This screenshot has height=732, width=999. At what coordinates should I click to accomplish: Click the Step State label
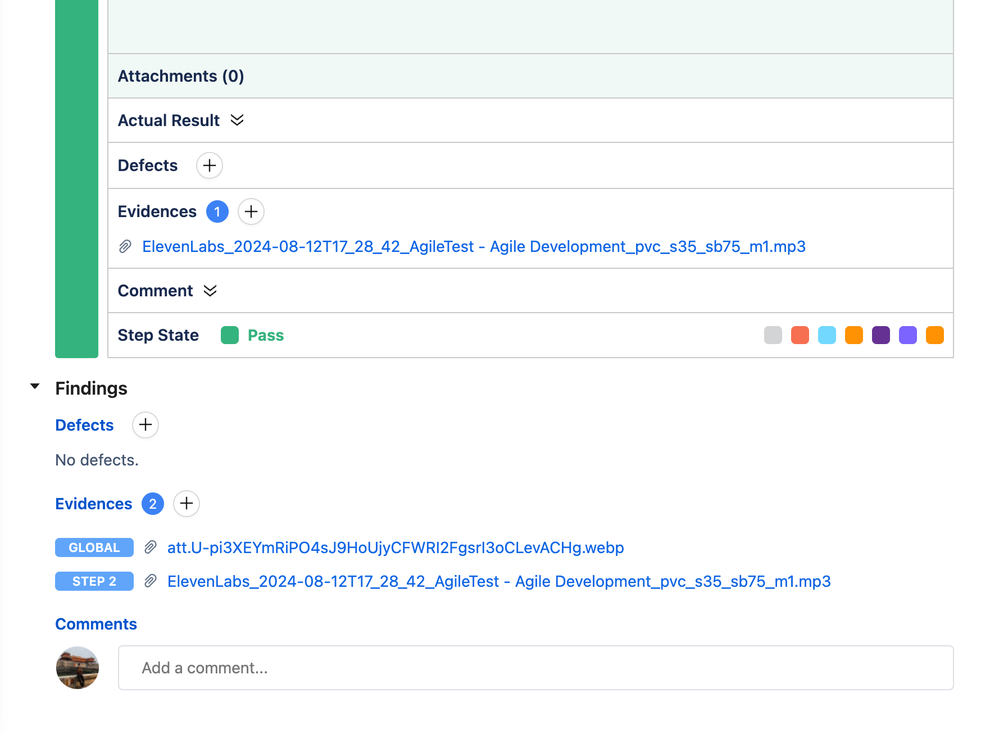pyautogui.click(x=158, y=335)
